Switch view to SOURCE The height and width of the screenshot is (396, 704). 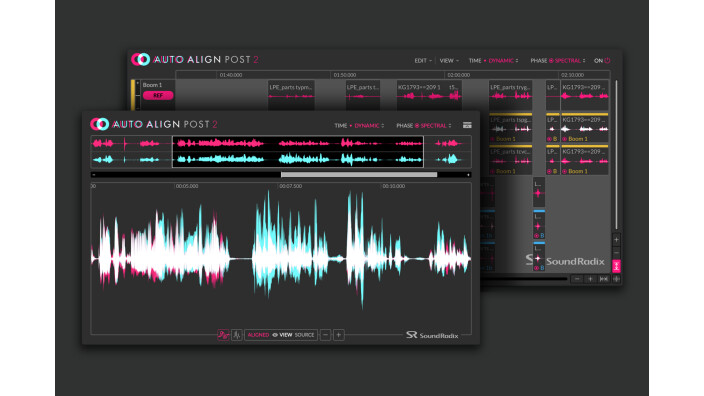pyautogui.click(x=304, y=335)
